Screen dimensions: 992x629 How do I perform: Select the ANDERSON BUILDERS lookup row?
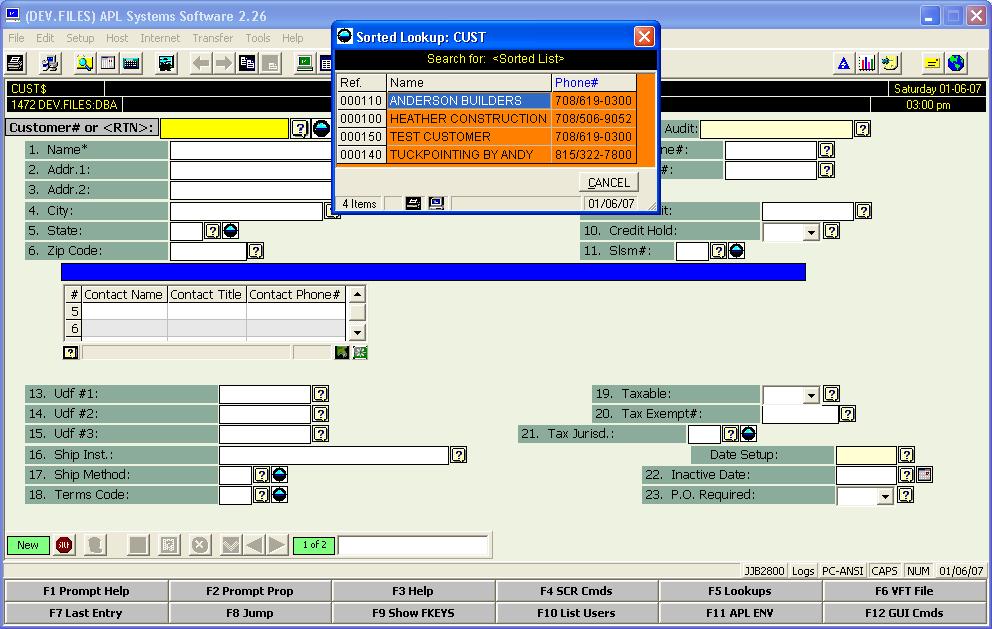[x=487, y=101]
